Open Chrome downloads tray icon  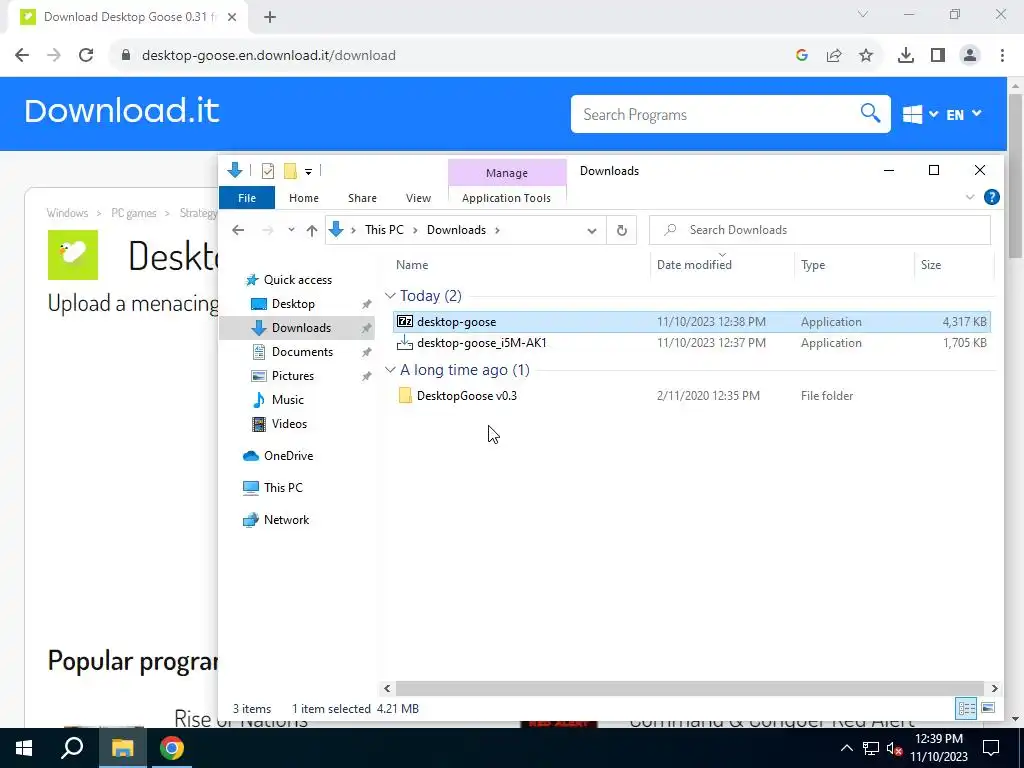coord(906,55)
